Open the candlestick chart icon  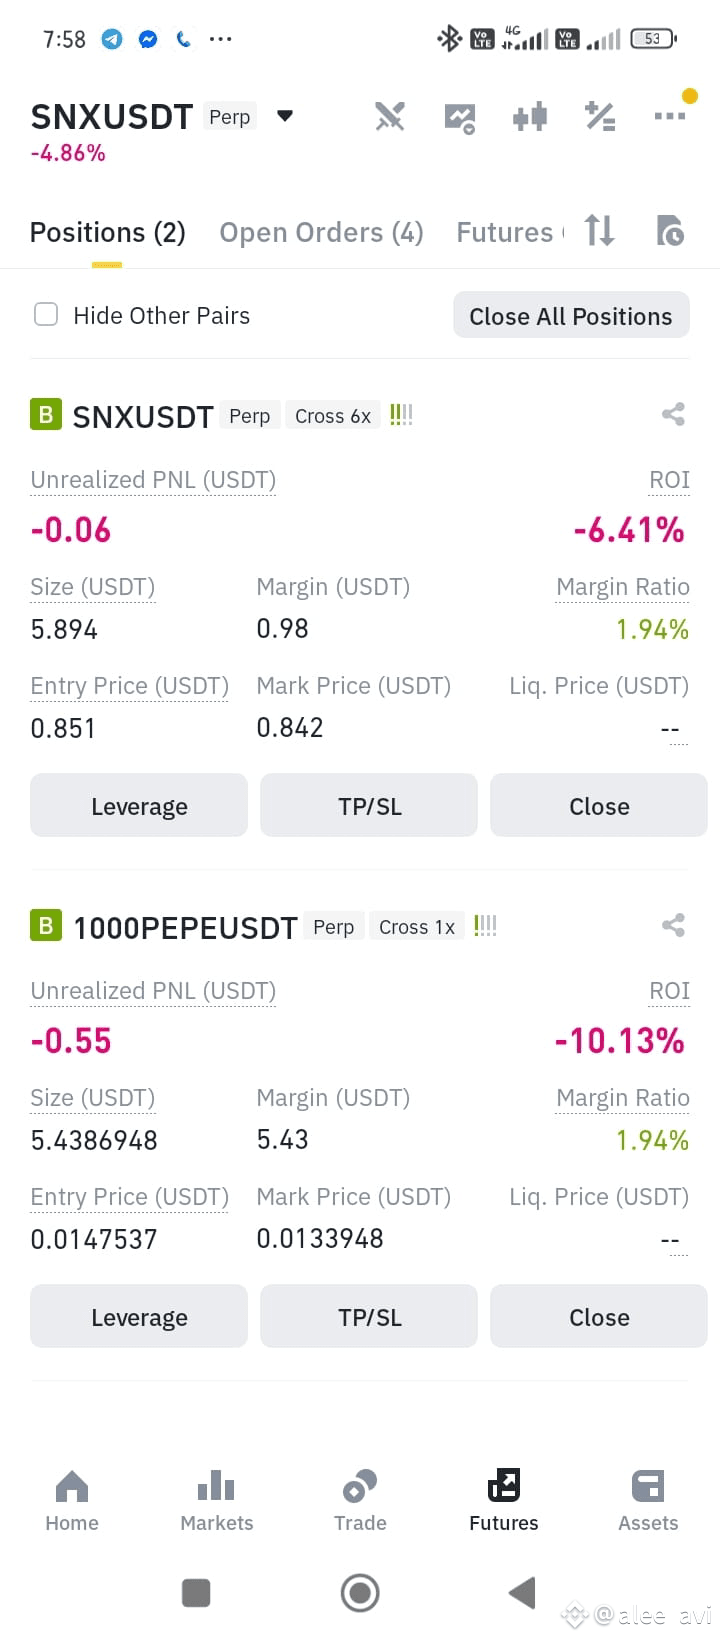click(x=530, y=117)
